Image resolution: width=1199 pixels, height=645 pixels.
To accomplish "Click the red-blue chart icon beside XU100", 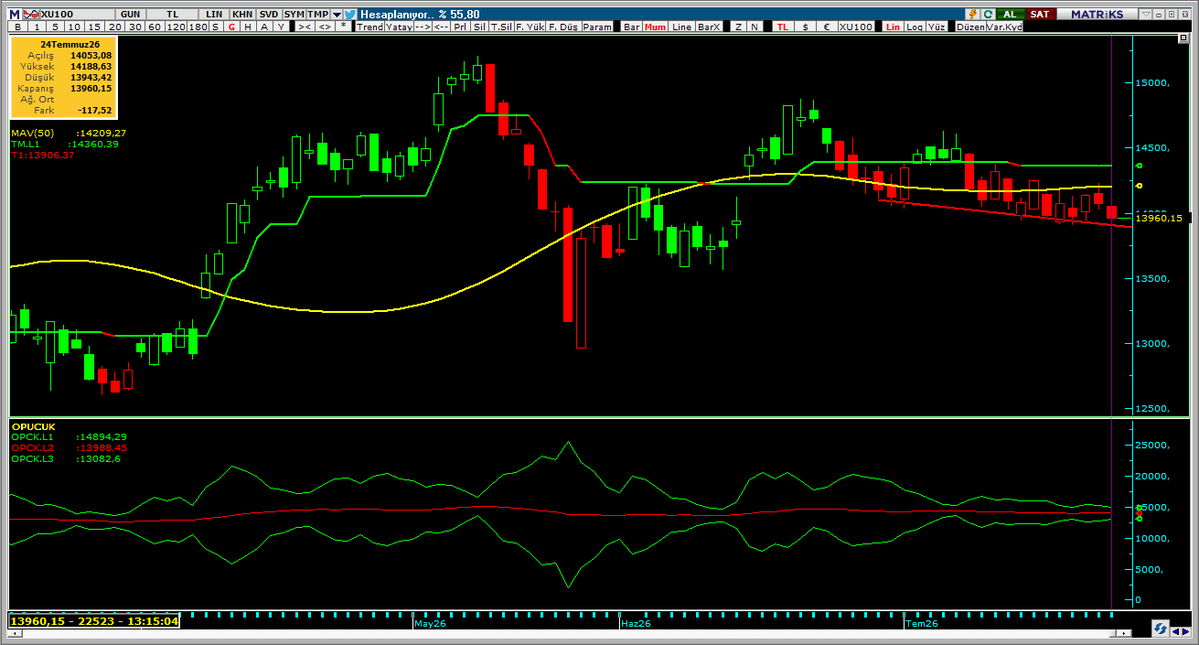I will tap(31, 14).
